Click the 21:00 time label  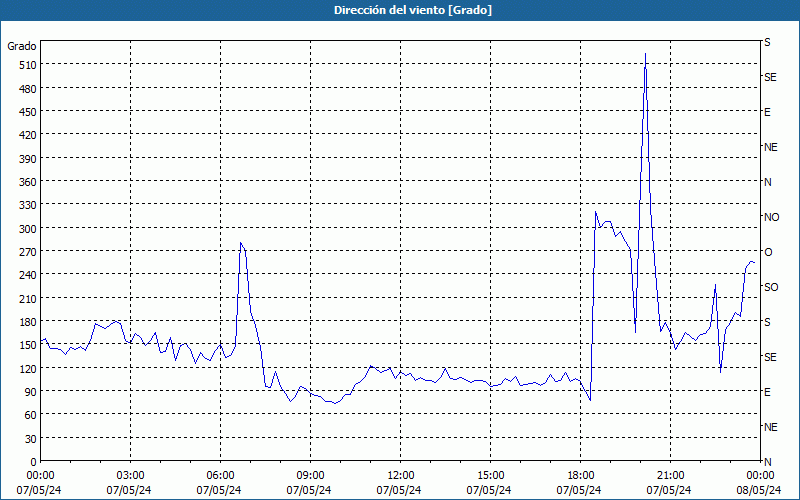pyautogui.click(x=670, y=476)
